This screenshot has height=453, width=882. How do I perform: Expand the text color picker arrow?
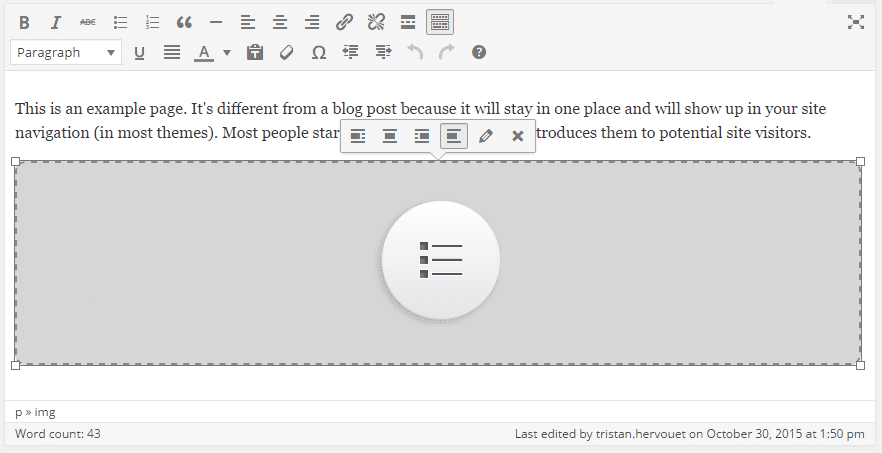227,53
